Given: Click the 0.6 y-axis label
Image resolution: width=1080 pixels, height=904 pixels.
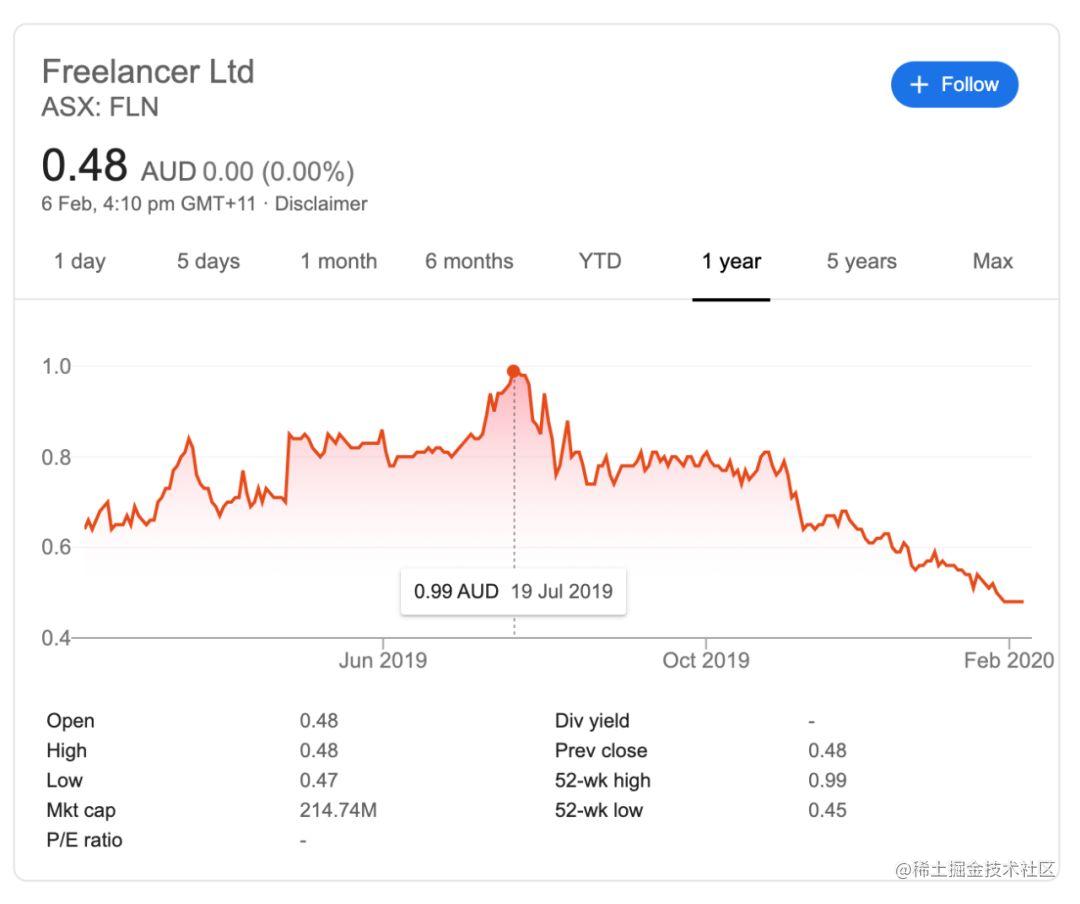Looking at the screenshot, I should (56, 547).
